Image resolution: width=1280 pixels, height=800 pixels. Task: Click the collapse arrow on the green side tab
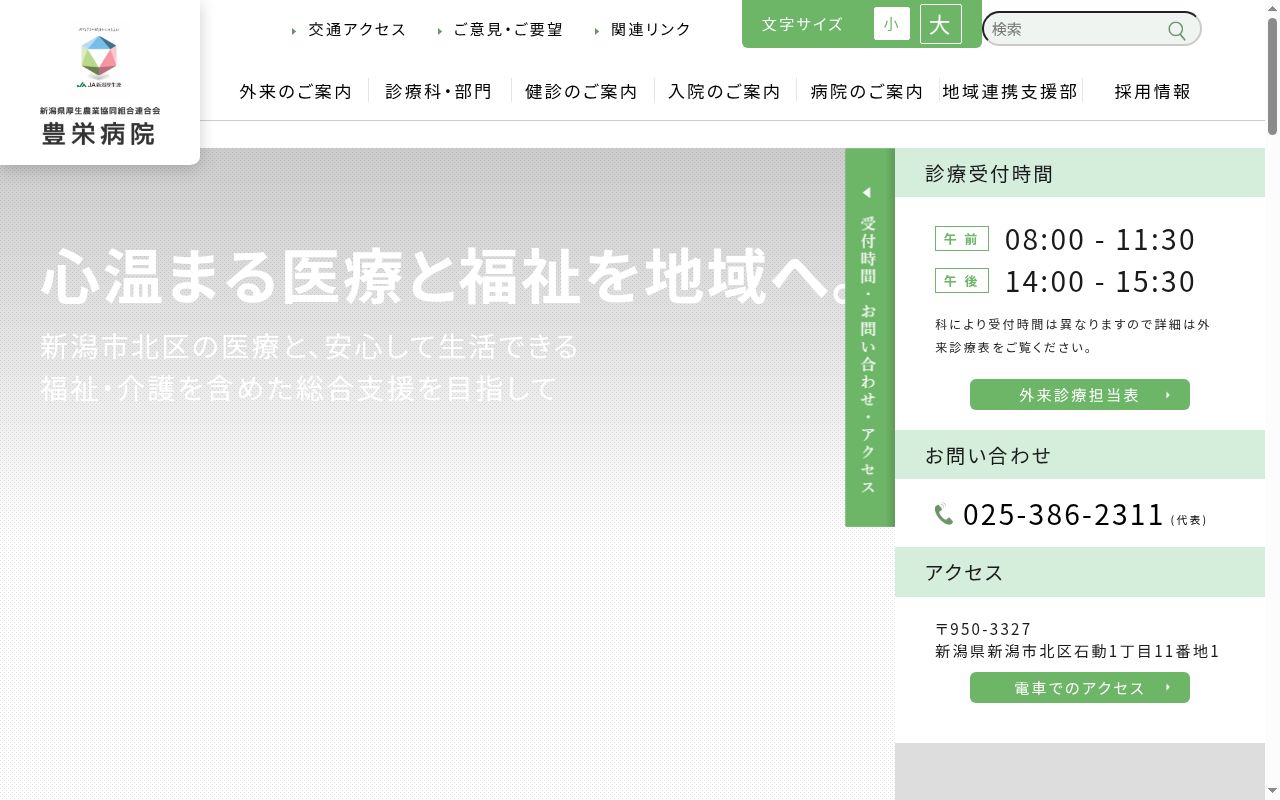point(867,192)
